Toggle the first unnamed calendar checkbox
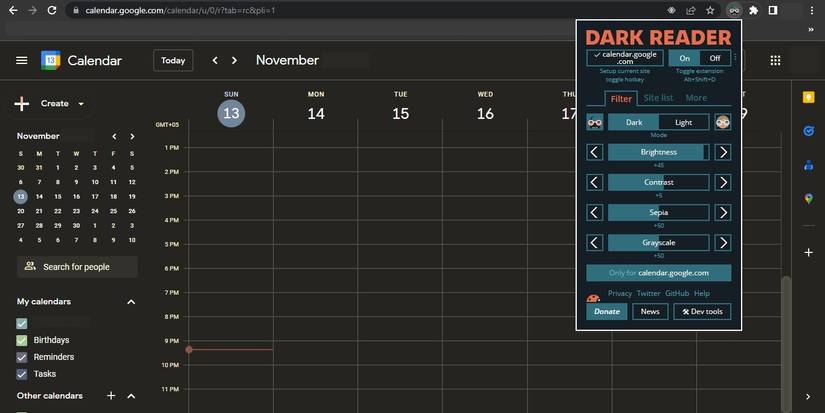Image resolution: width=825 pixels, height=413 pixels. point(22,323)
